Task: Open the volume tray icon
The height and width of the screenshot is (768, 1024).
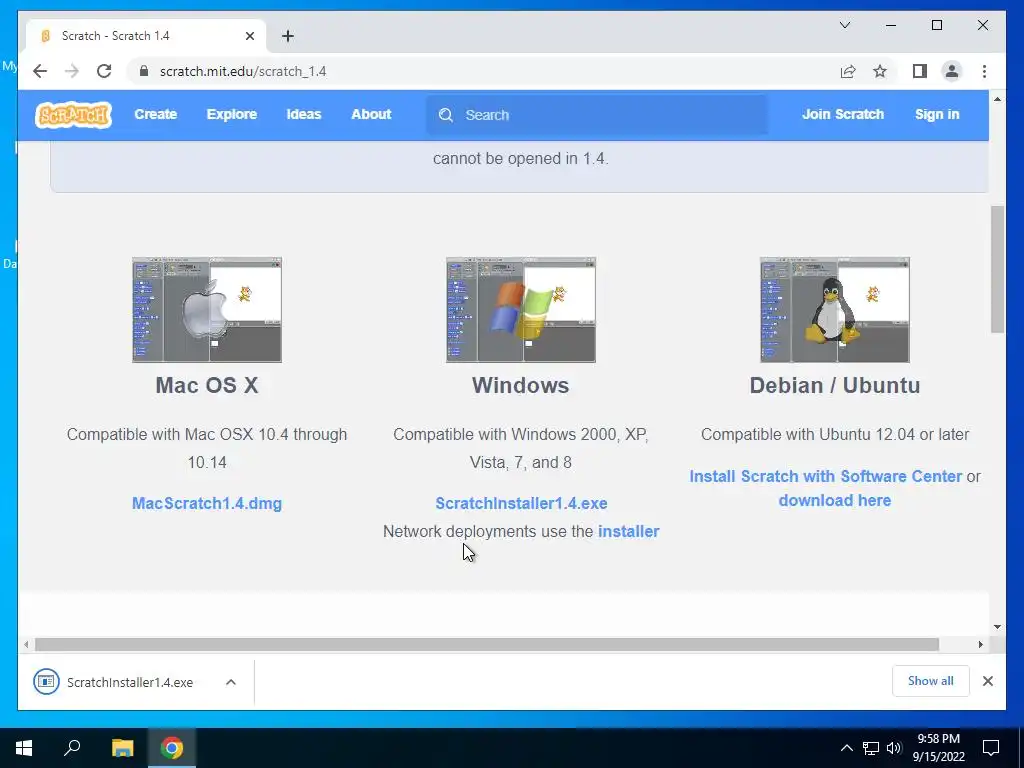Action: [894, 748]
